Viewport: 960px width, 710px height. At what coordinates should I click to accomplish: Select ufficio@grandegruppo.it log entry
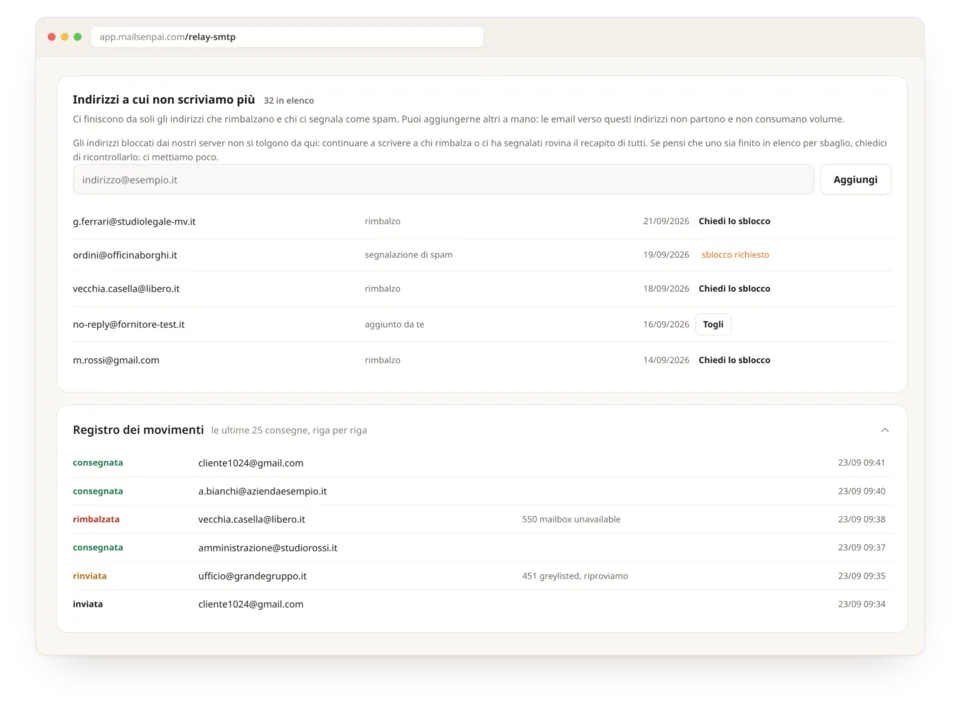point(252,576)
